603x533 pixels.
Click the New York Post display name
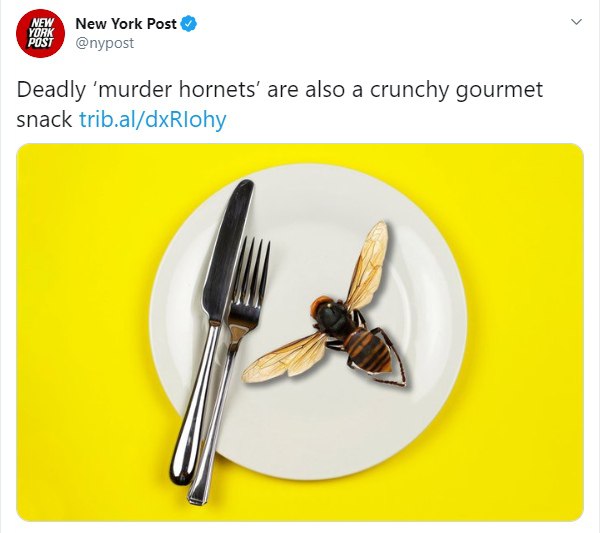click(126, 24)
